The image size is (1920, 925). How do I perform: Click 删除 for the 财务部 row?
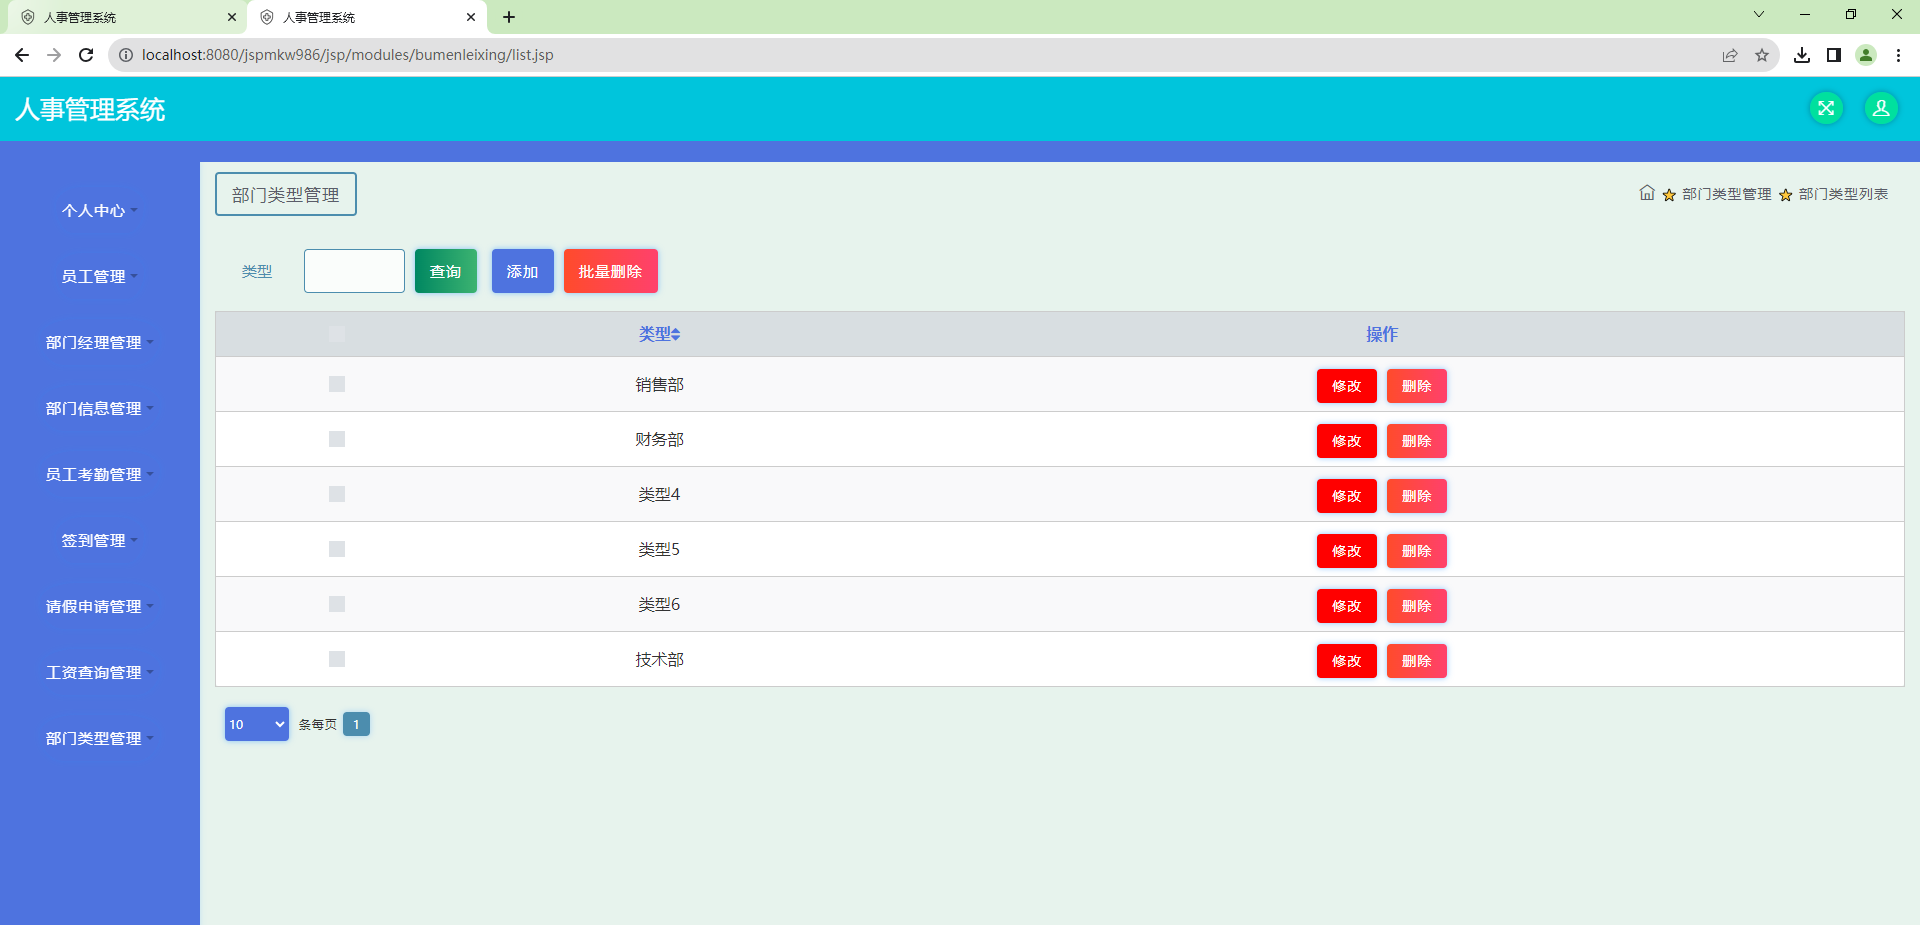tap(1416, 441)
